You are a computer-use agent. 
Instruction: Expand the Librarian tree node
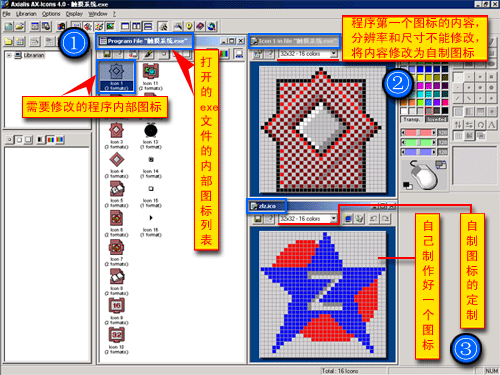9,55
